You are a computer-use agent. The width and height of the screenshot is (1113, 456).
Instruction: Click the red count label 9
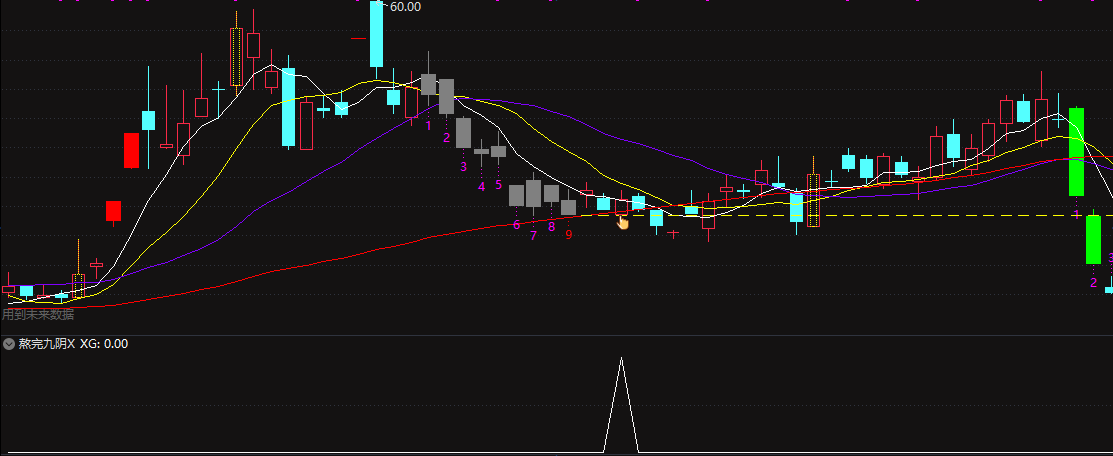(x=569, y=235)
